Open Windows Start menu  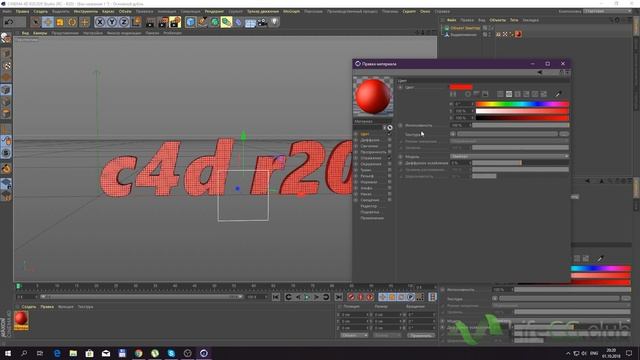(8, 353)
